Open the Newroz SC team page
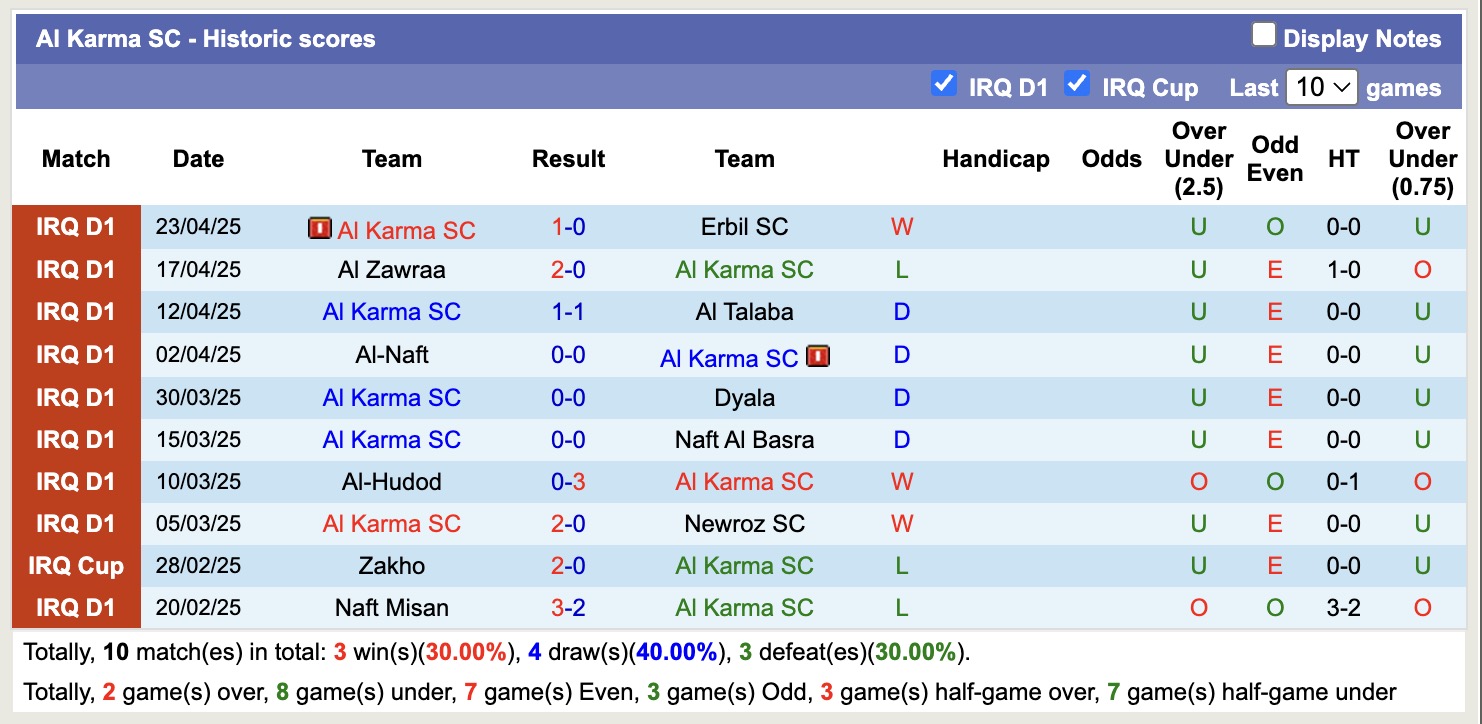1482x724 pixels. (x=744, y=523)
